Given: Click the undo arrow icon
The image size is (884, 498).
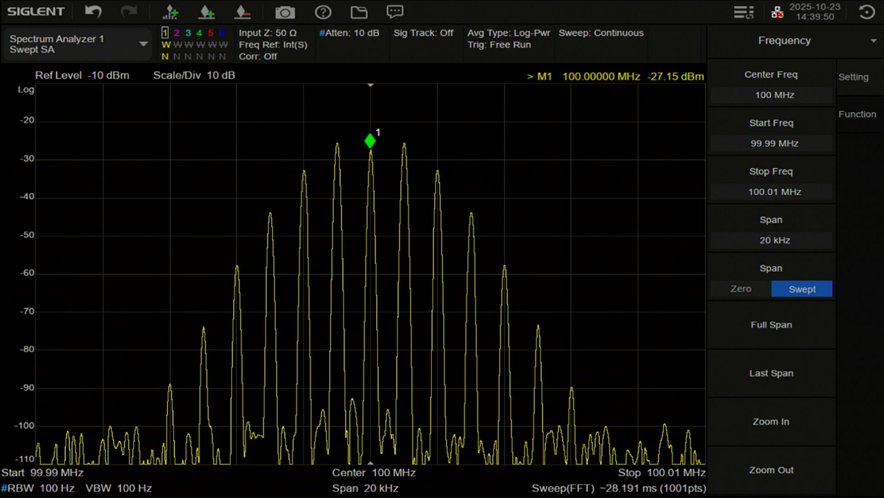Looking at the screenshot, I should (93, 12).
